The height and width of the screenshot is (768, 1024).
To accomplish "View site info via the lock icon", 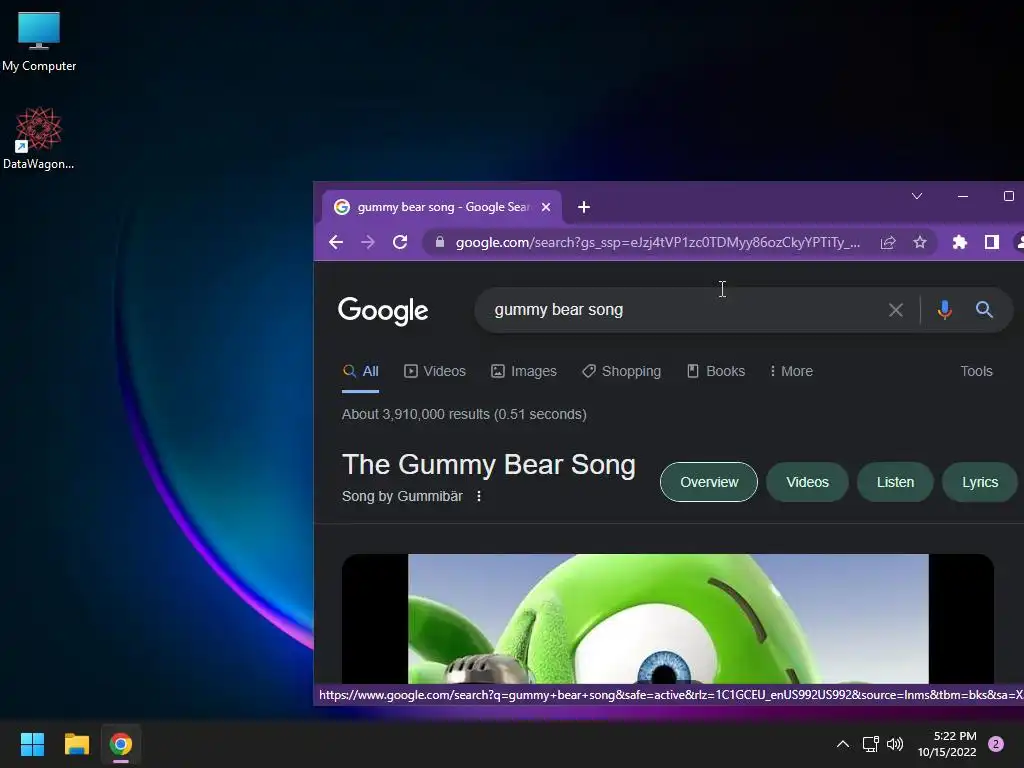I will [x=440, y=242].
